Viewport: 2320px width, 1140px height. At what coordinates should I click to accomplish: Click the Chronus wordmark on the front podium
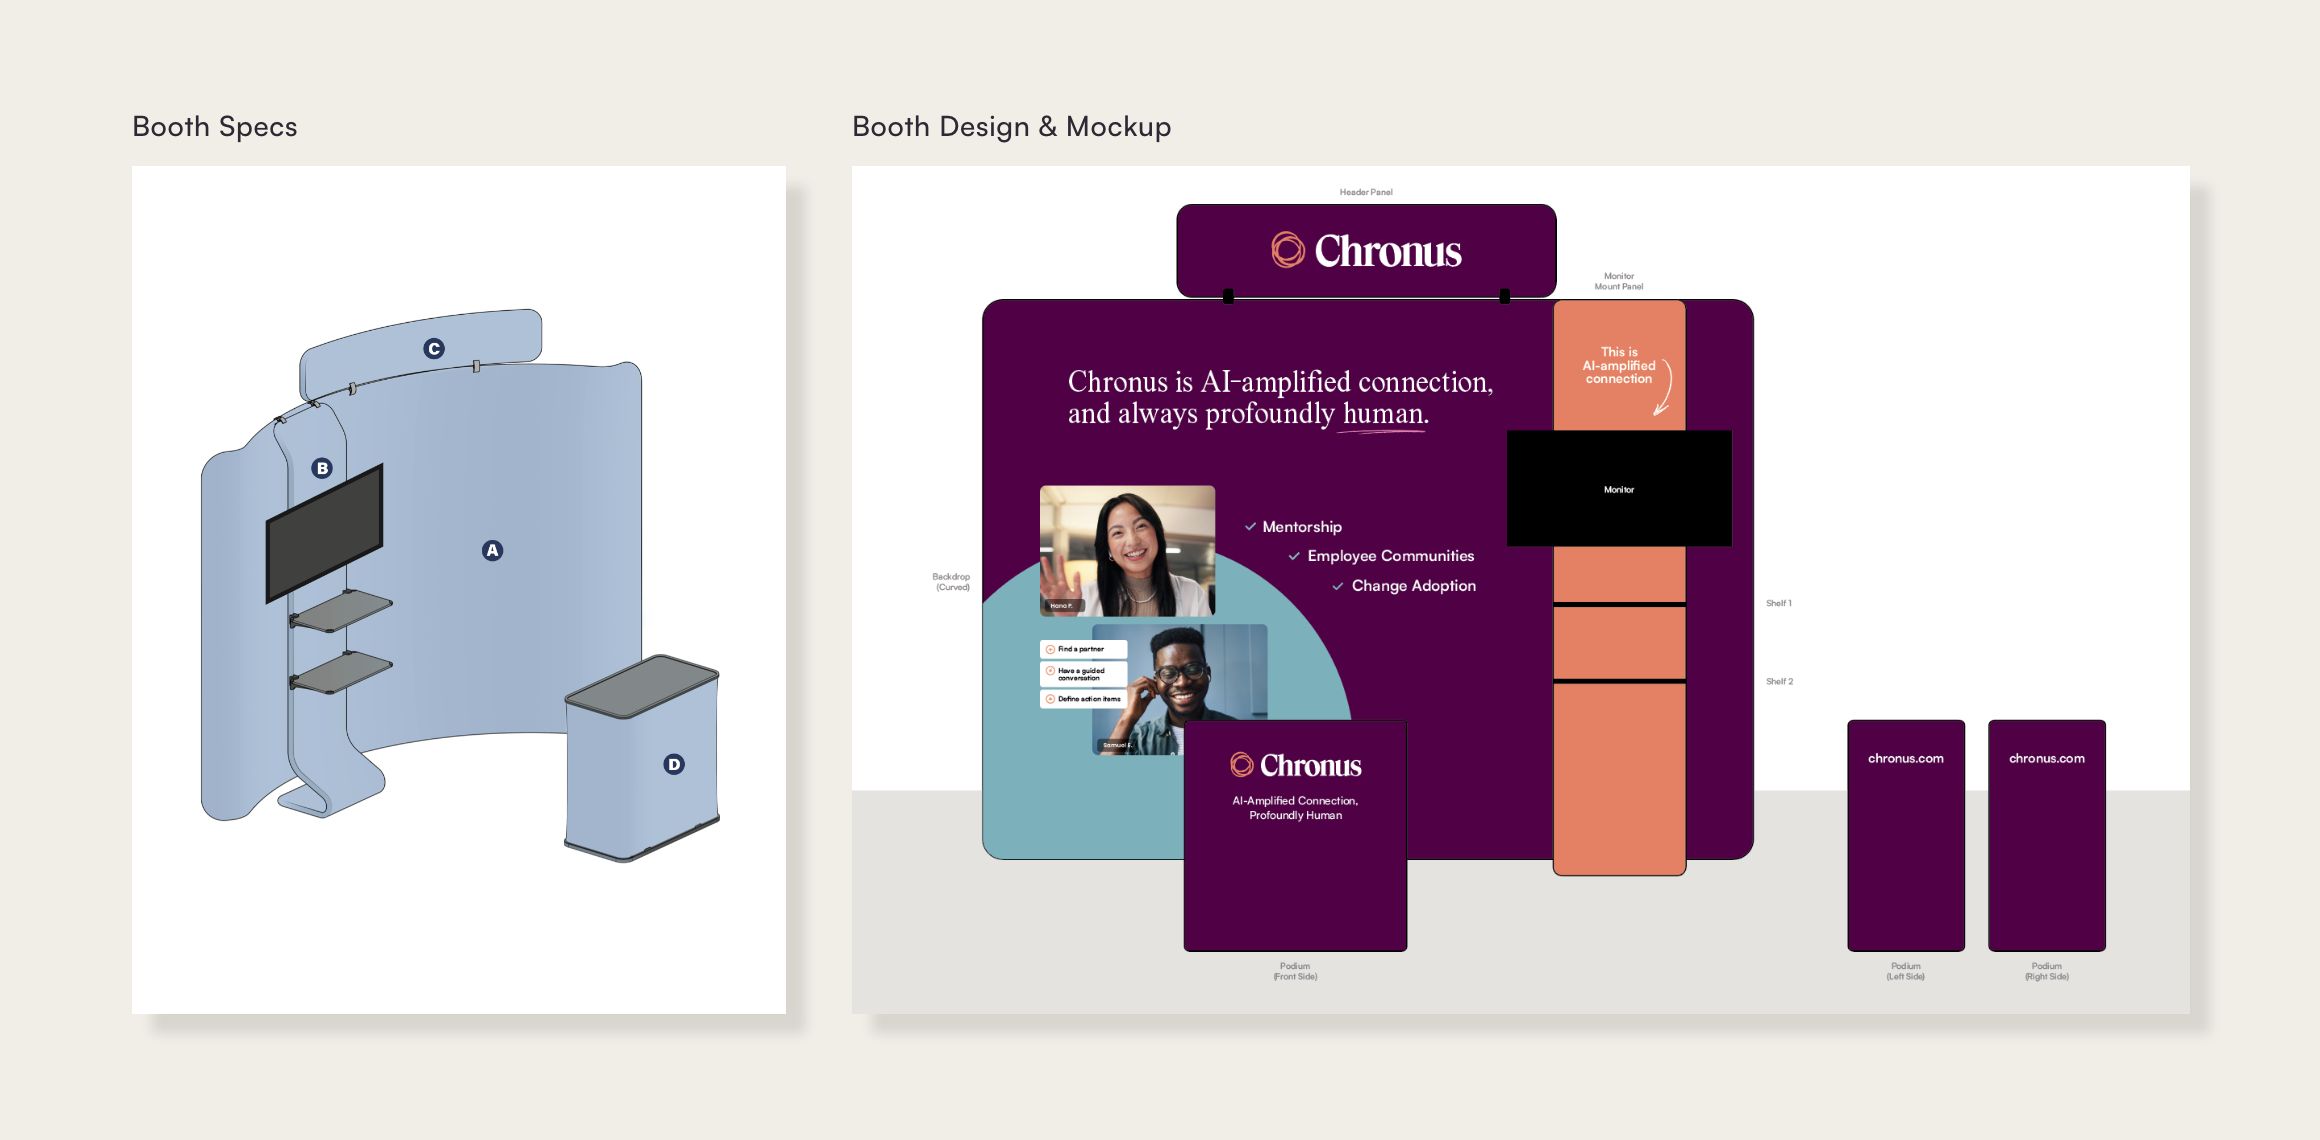[x=1311, y=766]
